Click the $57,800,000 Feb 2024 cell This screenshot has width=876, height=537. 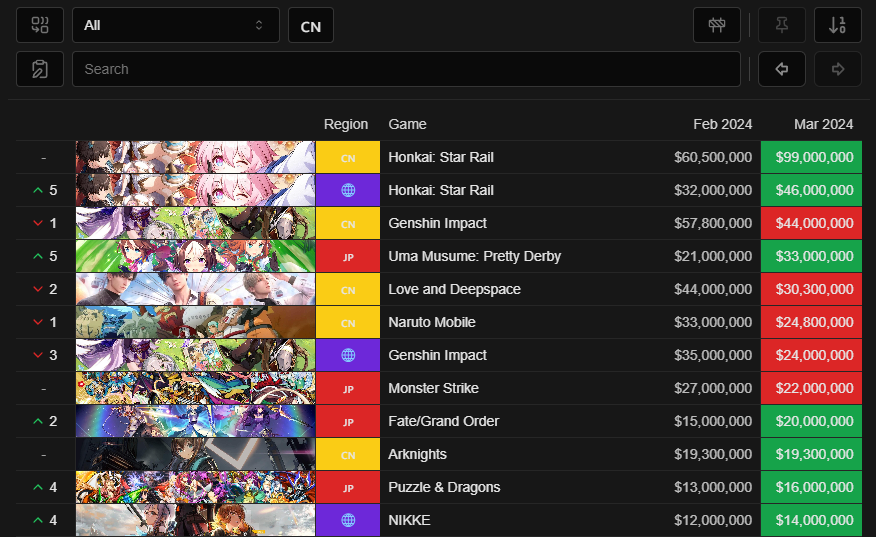tap(713, 223)
